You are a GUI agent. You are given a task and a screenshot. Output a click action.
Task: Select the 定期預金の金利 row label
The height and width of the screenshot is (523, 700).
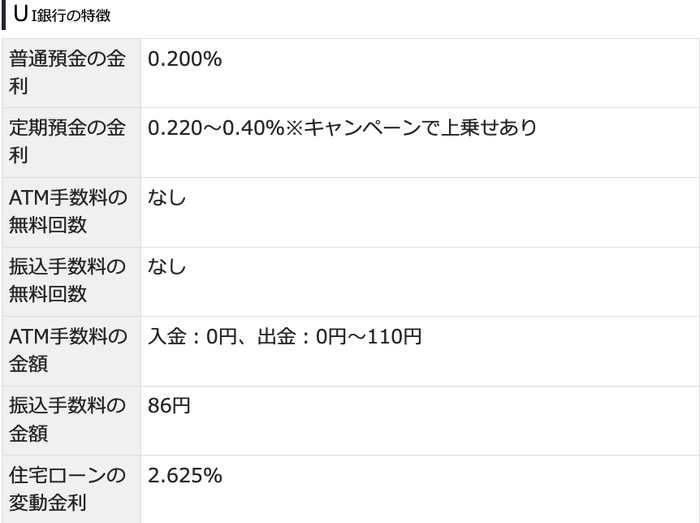68,142
